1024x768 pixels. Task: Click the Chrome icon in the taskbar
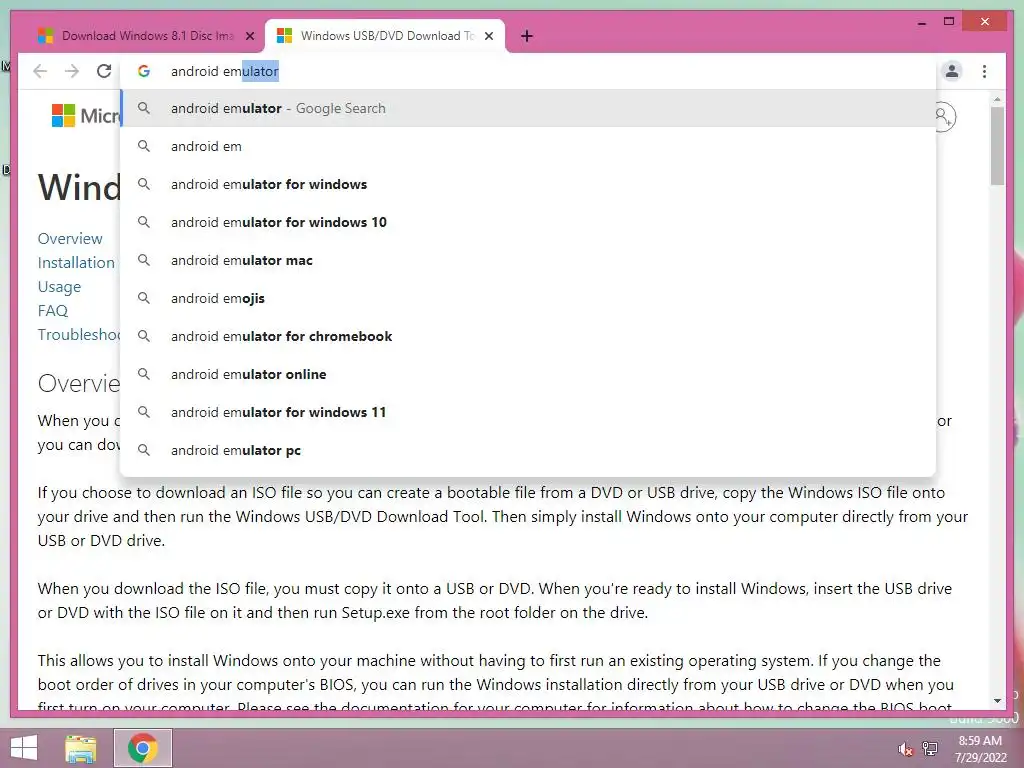143,748
